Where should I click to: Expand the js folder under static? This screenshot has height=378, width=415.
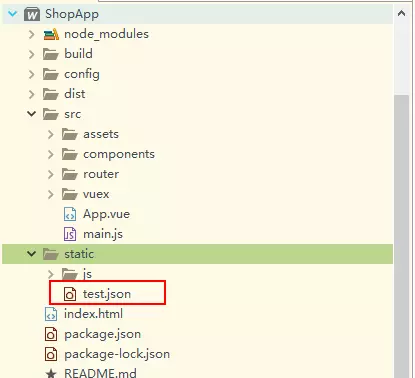(50, 274)
